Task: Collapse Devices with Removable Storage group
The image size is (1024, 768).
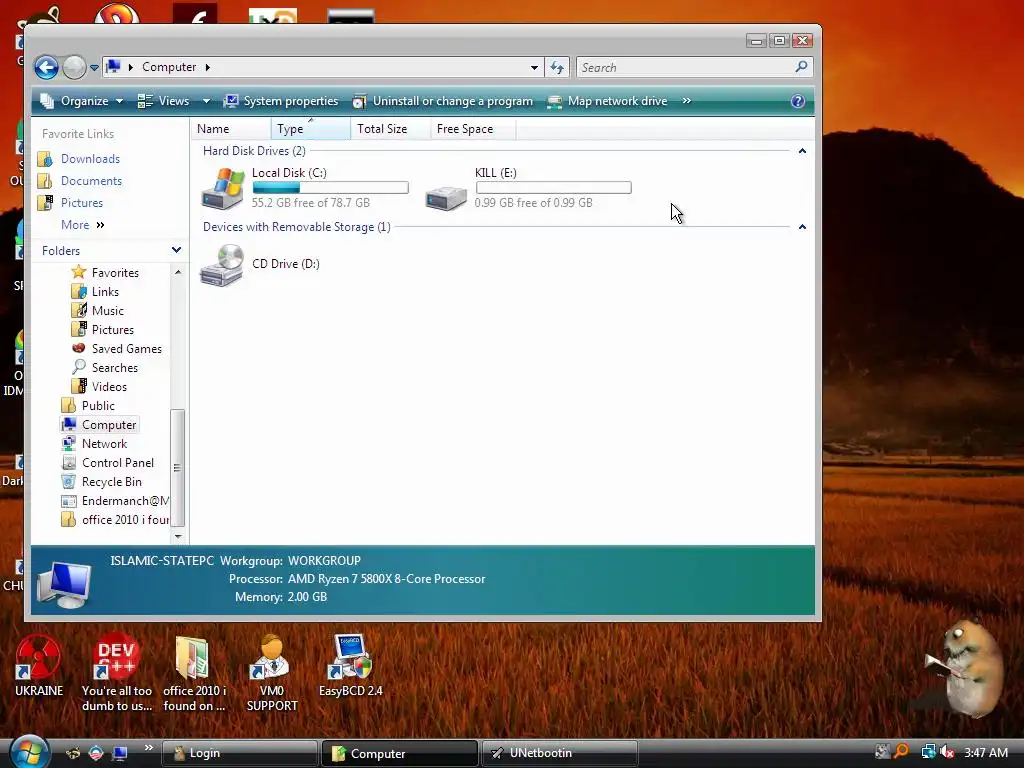Action: tap(802, 227)
